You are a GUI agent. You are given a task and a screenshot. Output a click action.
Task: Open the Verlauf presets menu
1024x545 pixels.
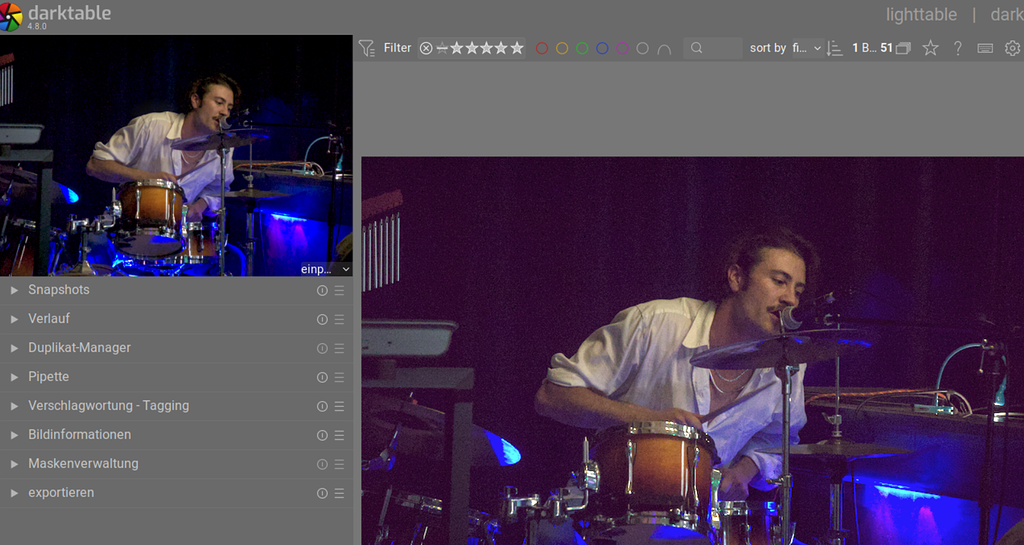click(x=340, y=319)
